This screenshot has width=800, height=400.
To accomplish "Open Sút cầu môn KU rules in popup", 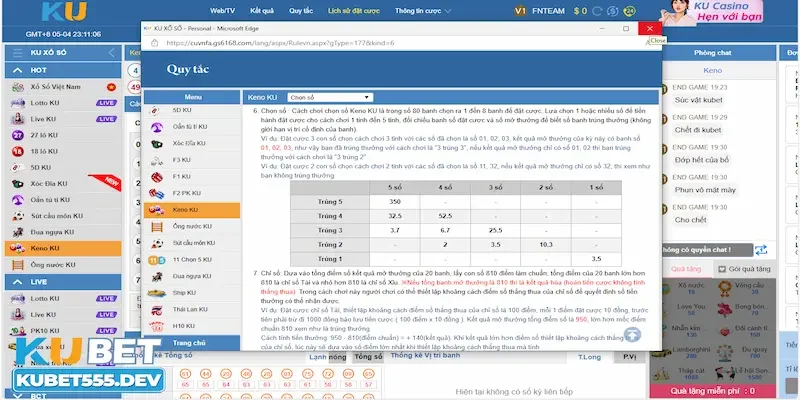I will pyautogui.click(x=192, y=243).
